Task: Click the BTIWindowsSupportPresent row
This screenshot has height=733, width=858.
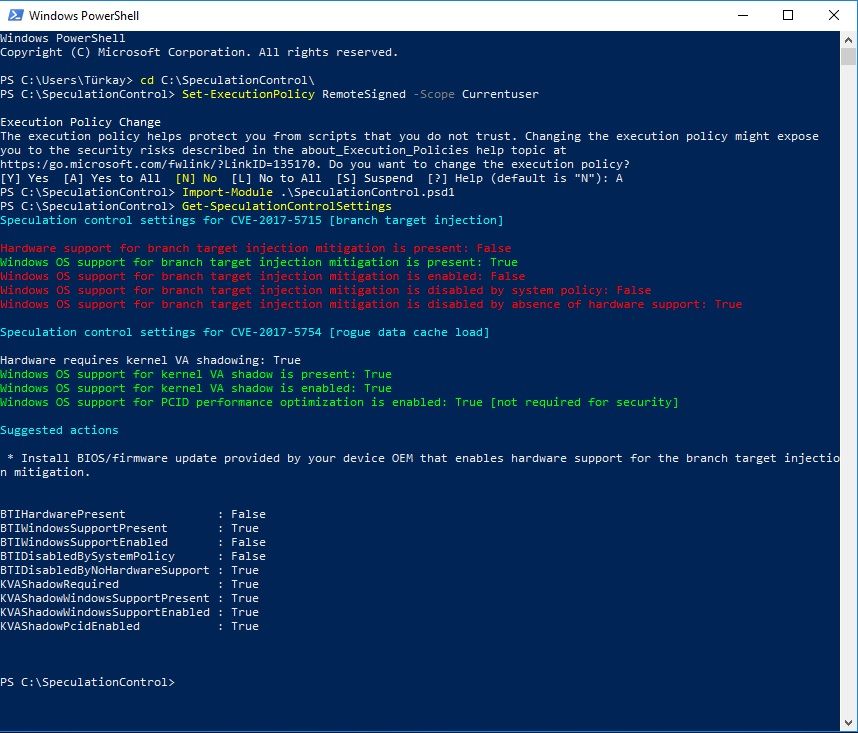Action: pyautogui.click(x=130, y=528)
